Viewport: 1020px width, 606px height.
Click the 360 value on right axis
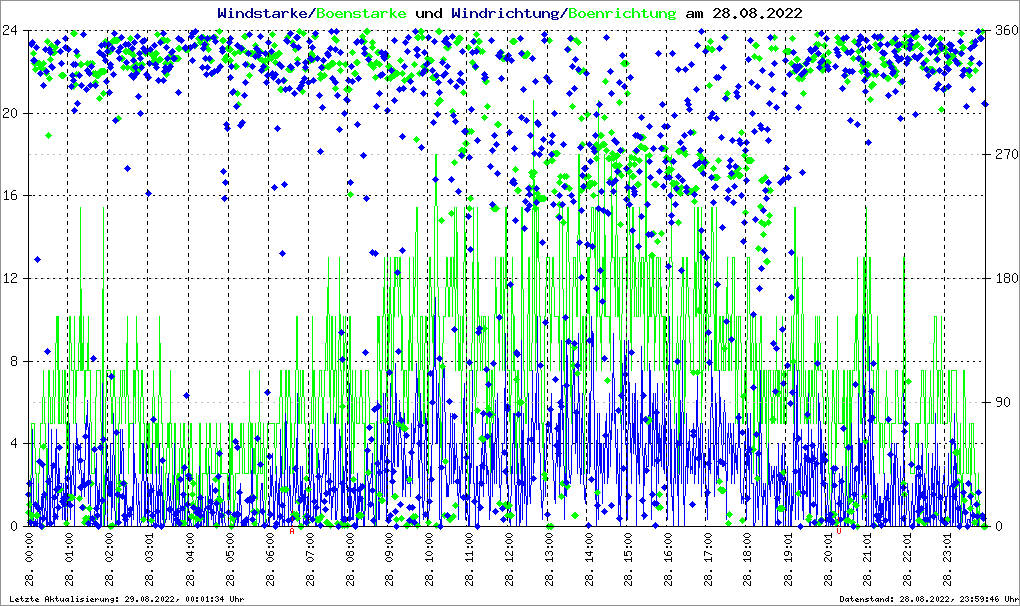point(1003,30)
